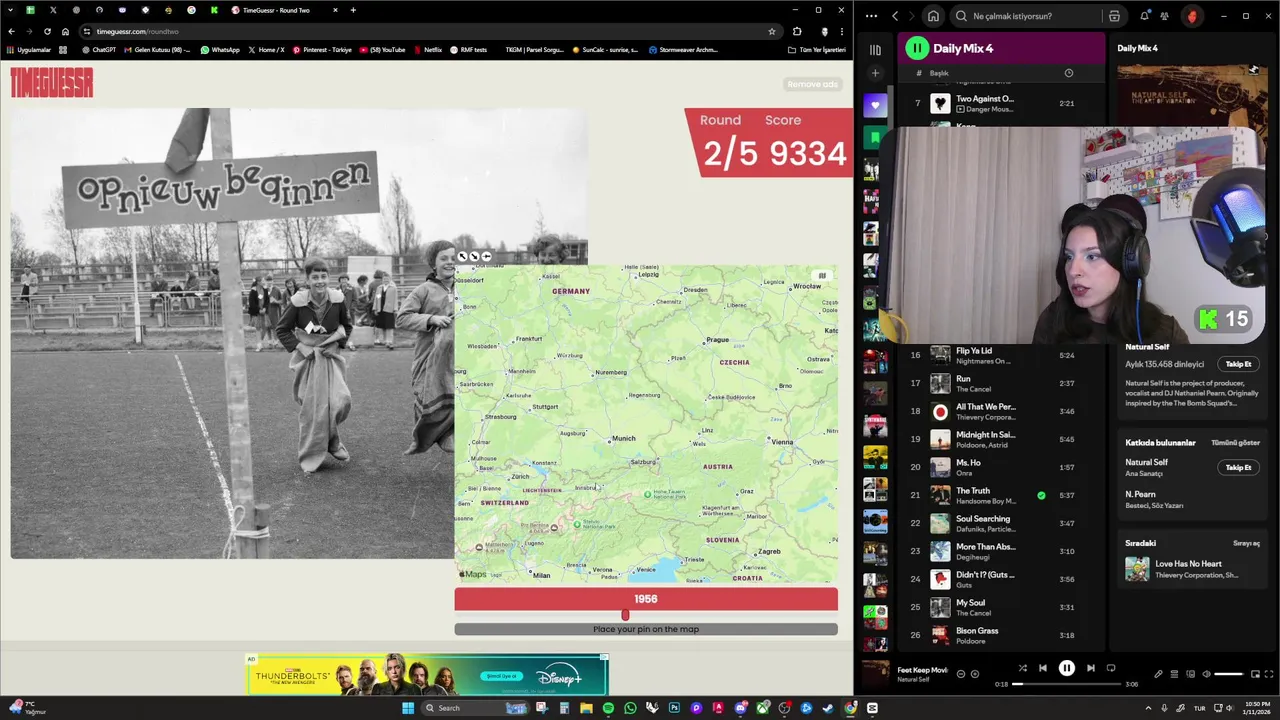Toggle Spotify lyrics microphone icon
1280x720 pixels.
click(x=1158, y=674)
